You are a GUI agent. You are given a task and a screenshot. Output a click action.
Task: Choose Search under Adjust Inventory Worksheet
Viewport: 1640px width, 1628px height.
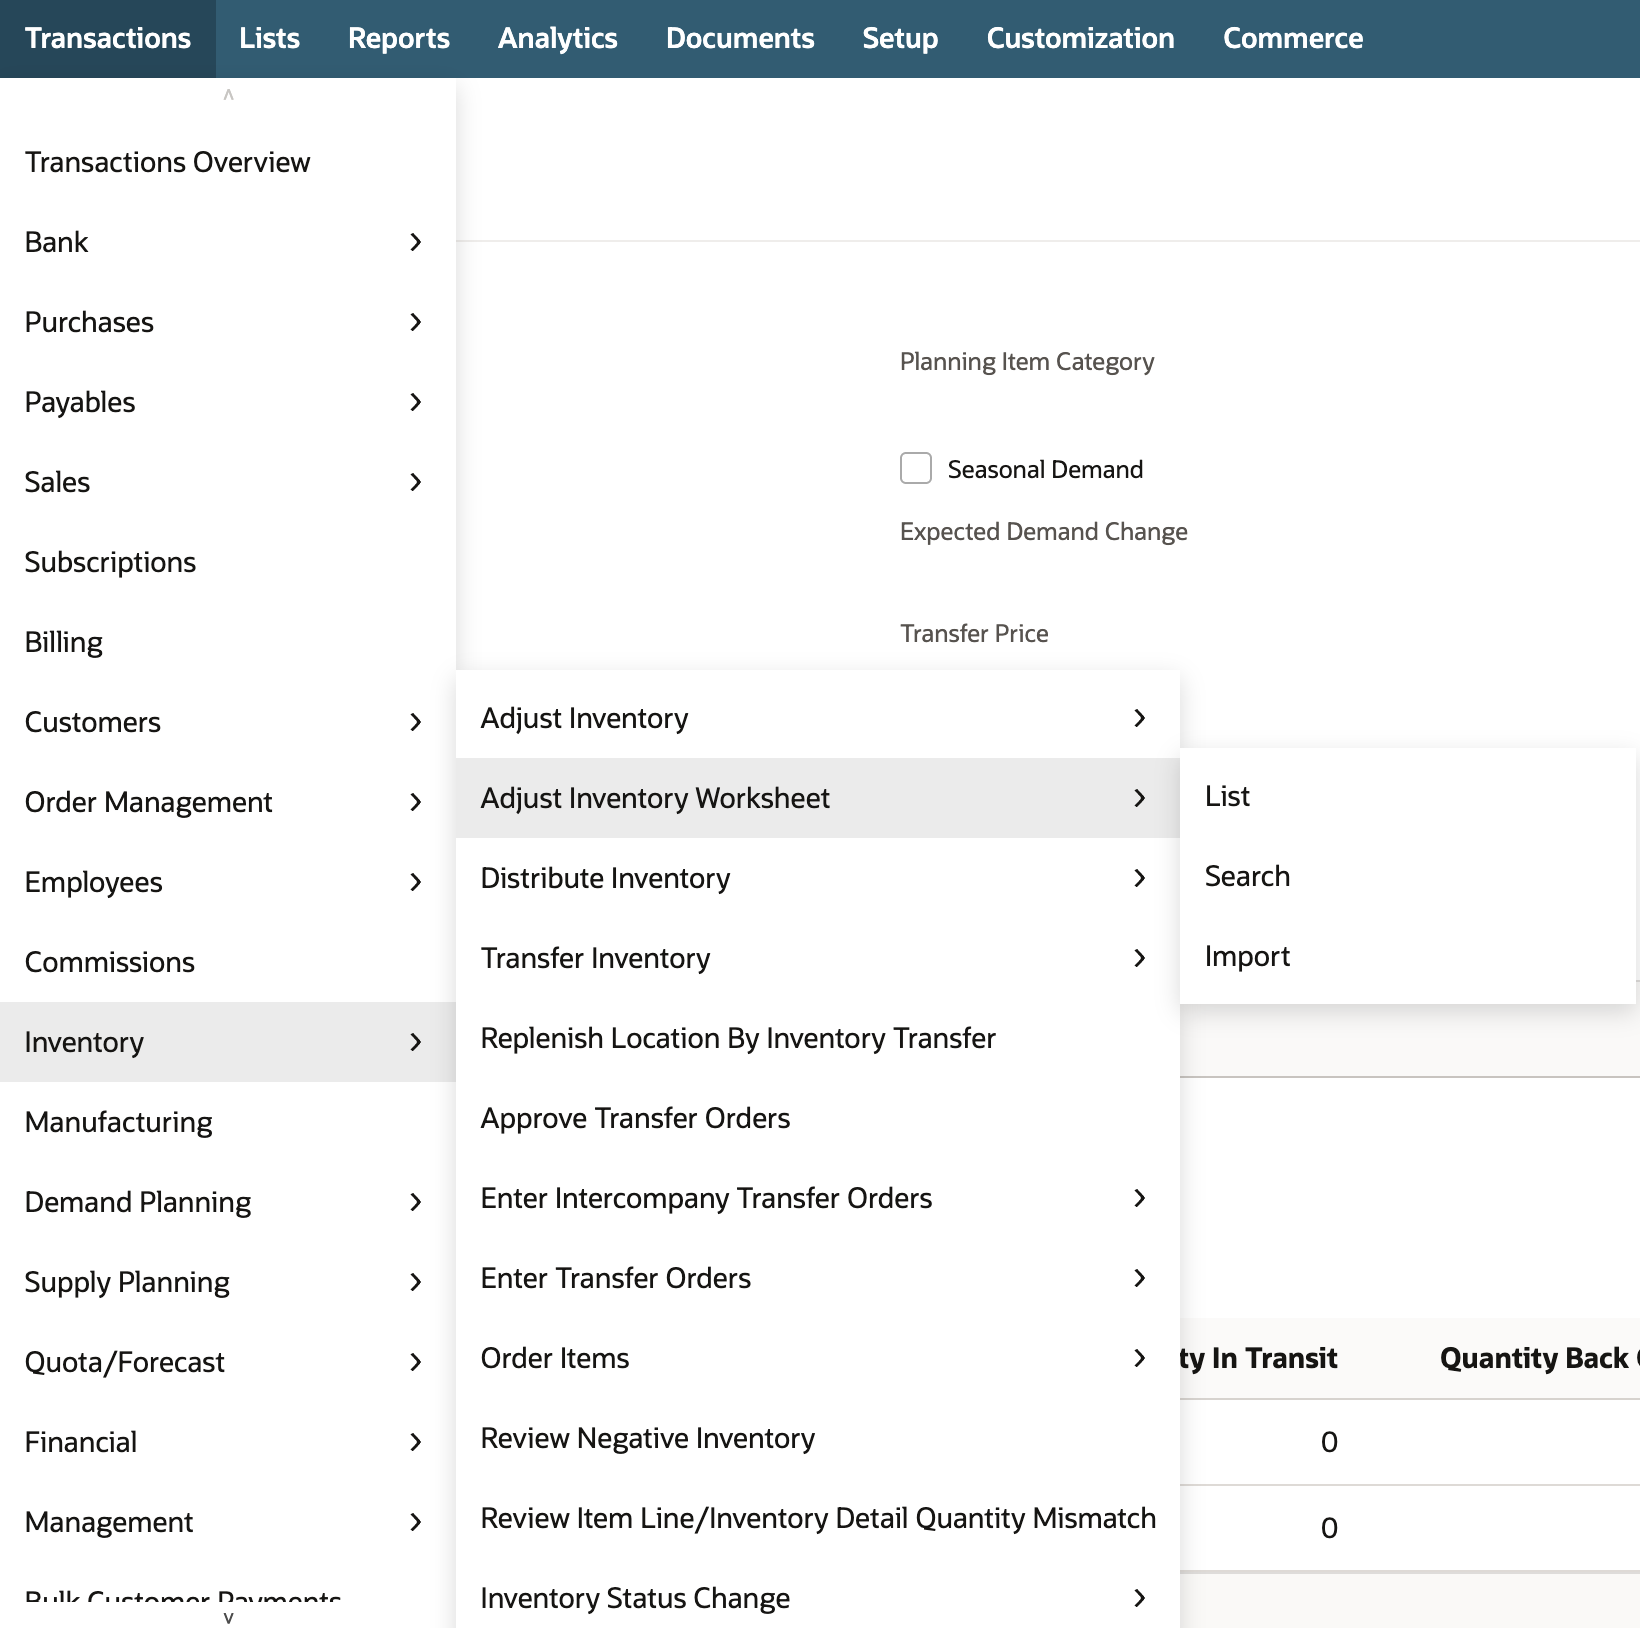[x=1408, y=876]
